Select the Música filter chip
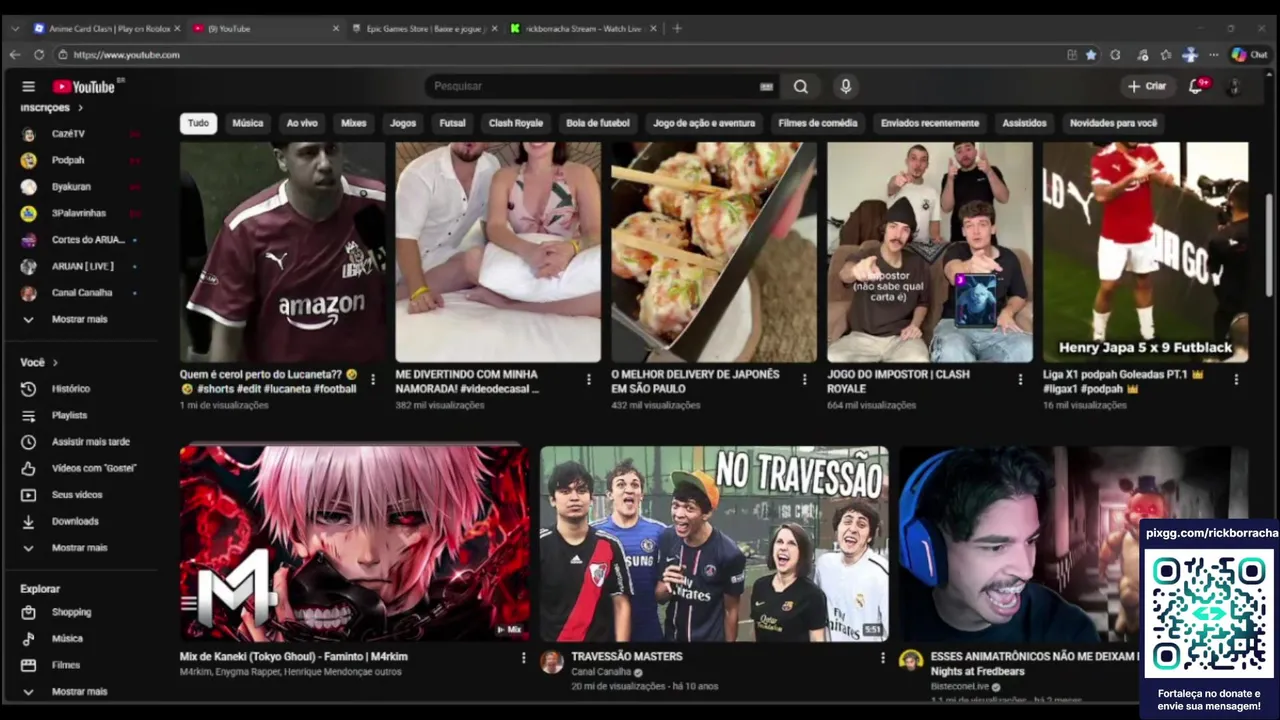The height and width of the screenshot is (720, 1280). point(248,123)
